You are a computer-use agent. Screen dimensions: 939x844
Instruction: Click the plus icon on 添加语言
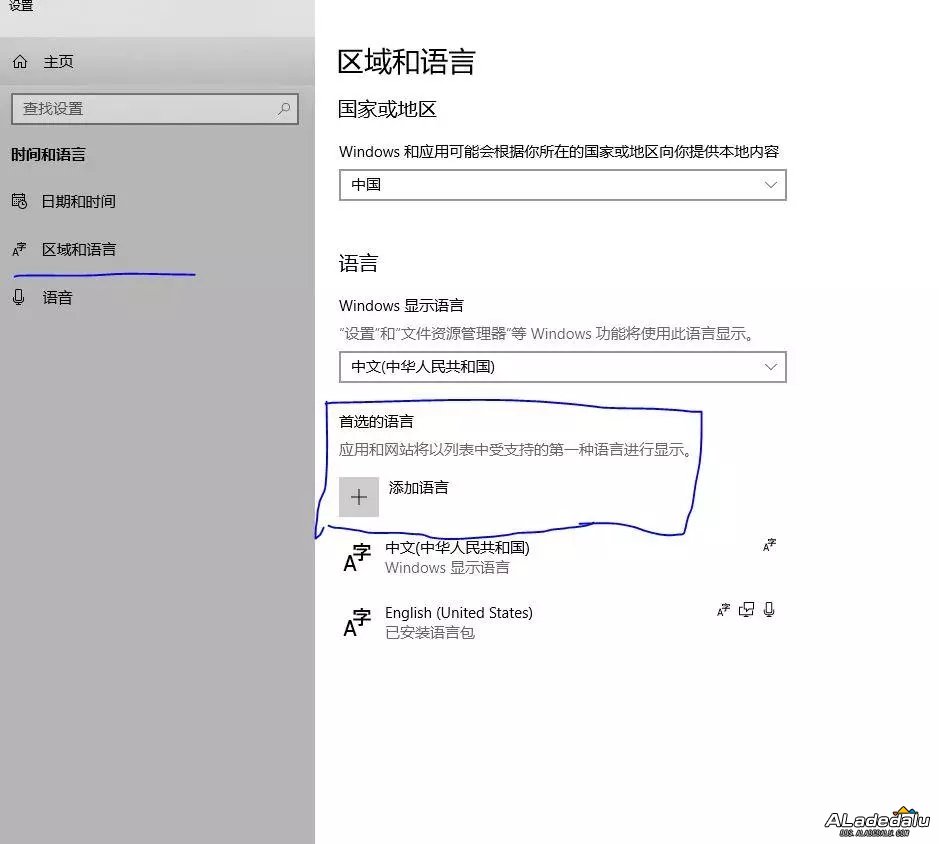pos(359,496)
